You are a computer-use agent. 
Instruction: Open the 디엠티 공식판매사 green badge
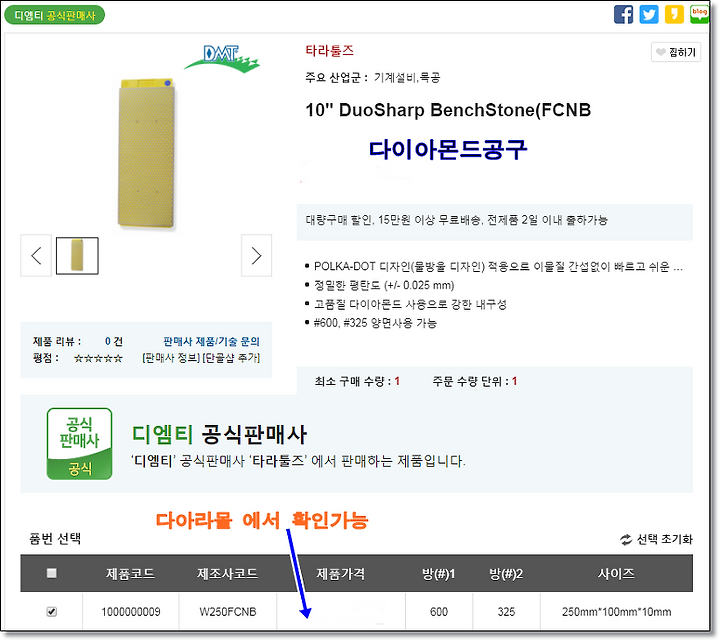tap(55, 15)
